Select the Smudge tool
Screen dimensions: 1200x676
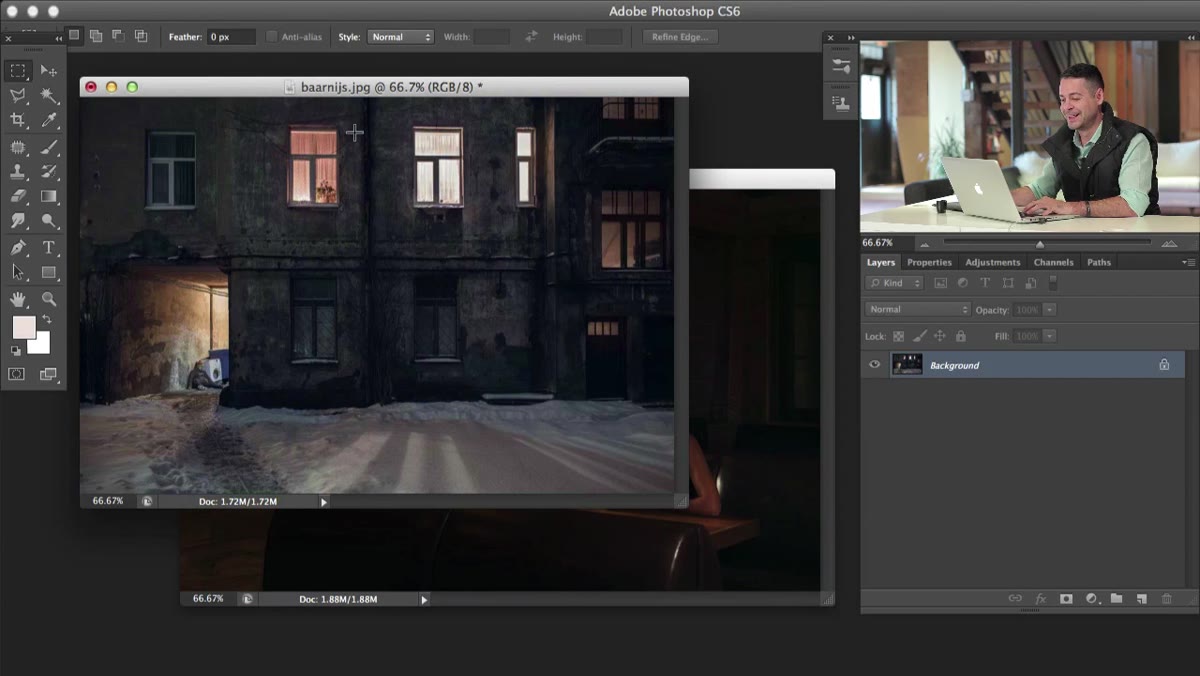[x=18, y=222]
